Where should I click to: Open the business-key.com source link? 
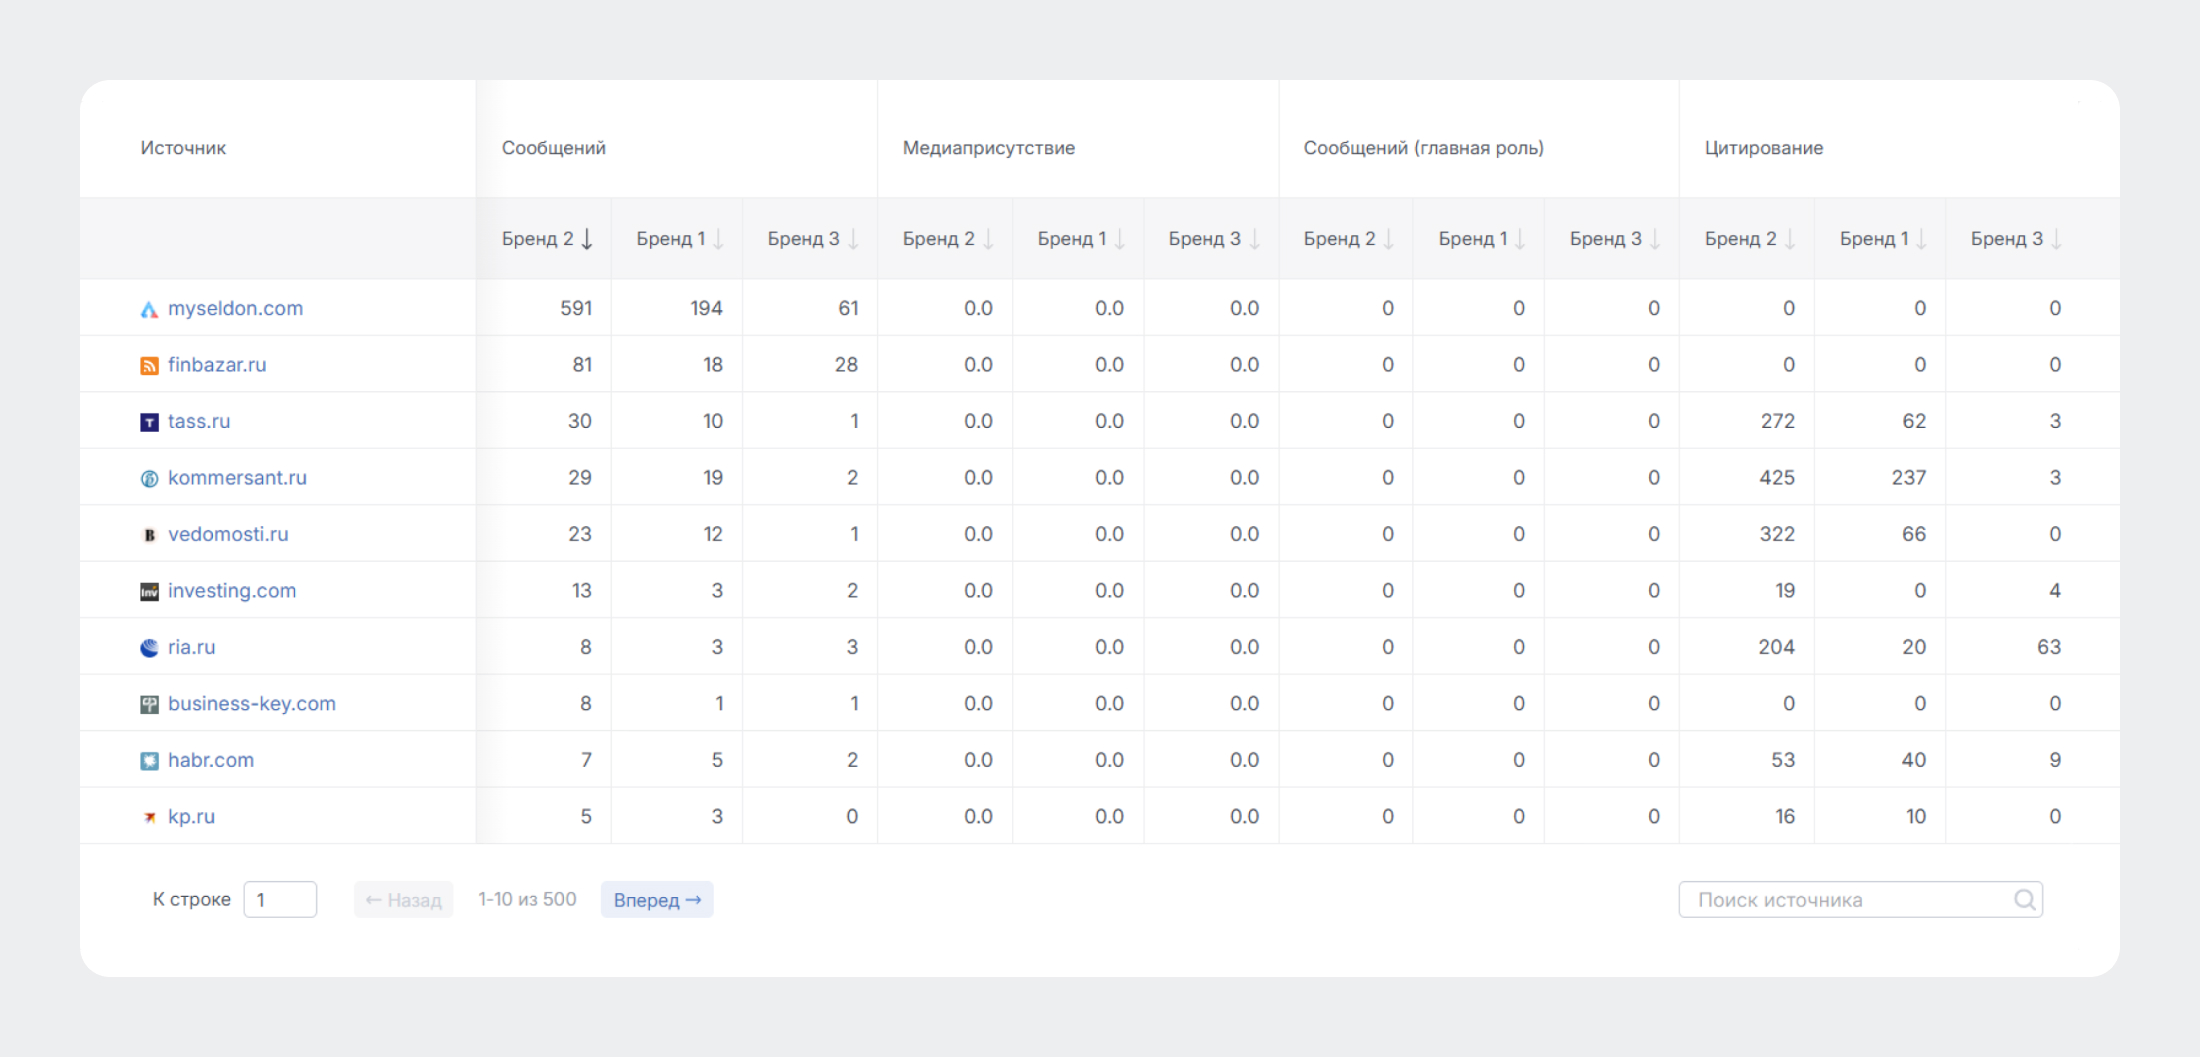pyautogui.click(x=252, y=704)
